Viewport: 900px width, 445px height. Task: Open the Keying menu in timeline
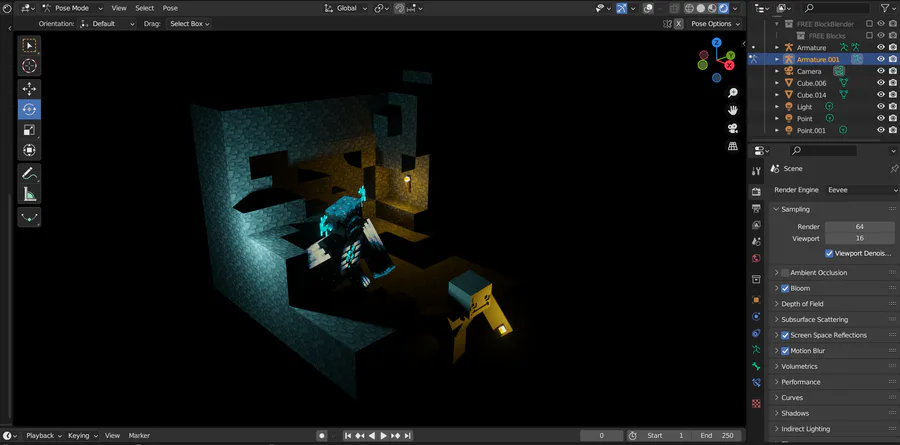coord(82,436)
